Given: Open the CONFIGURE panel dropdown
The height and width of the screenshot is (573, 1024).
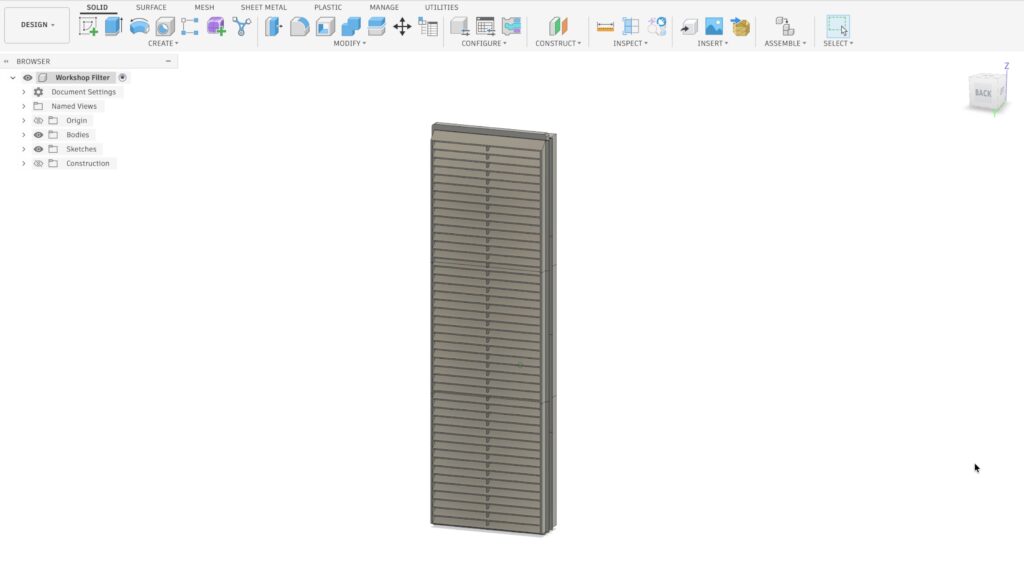Looking at the screenshot, I should click(x=484, y=43).
